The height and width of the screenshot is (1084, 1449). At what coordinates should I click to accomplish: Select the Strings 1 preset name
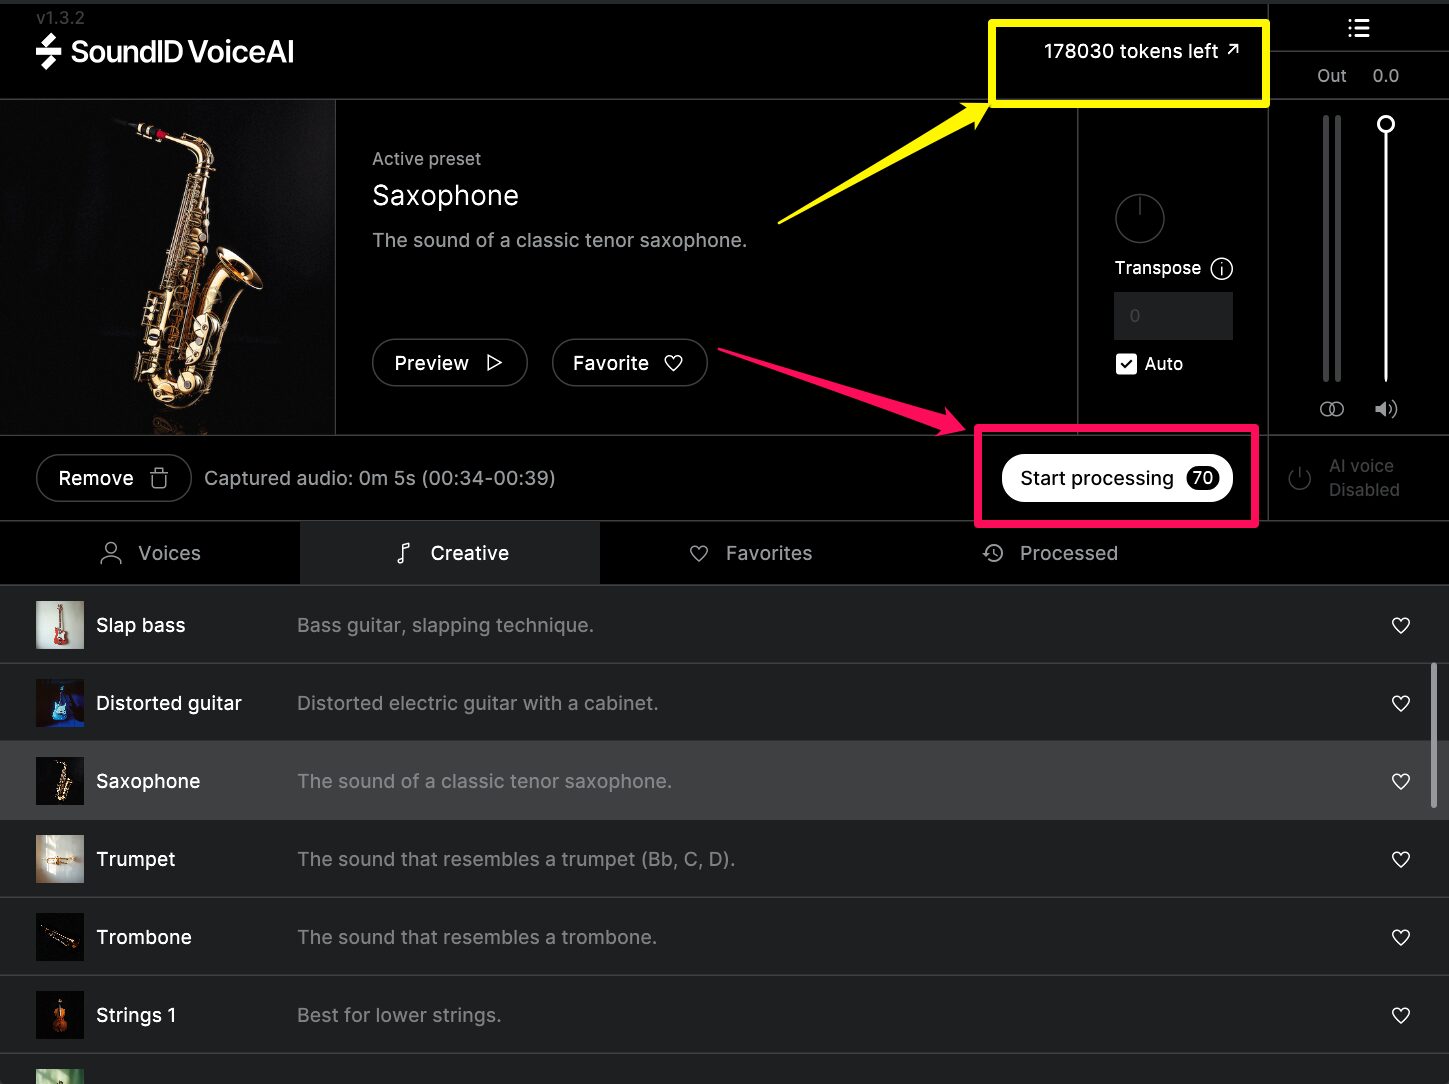pos(136,1015)
